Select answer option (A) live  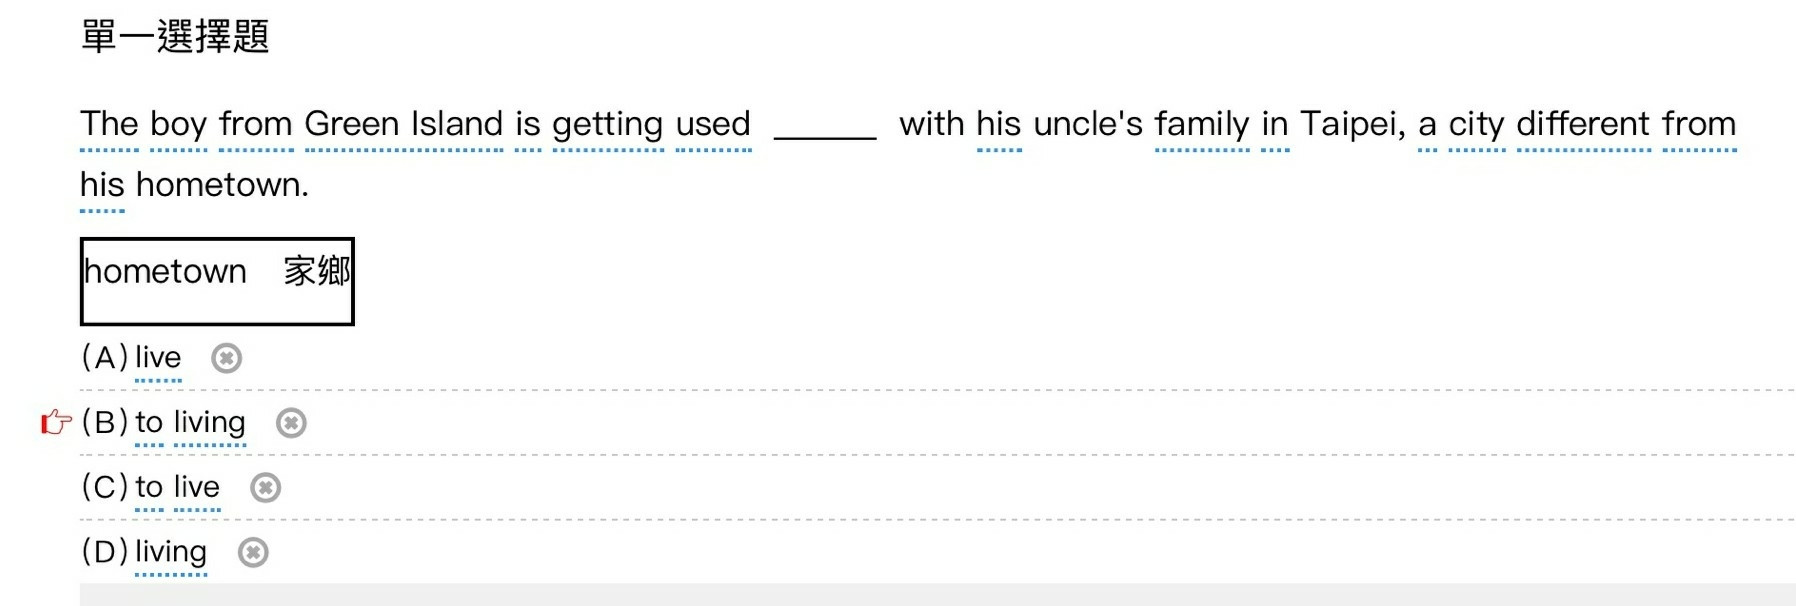click(132, 358)
